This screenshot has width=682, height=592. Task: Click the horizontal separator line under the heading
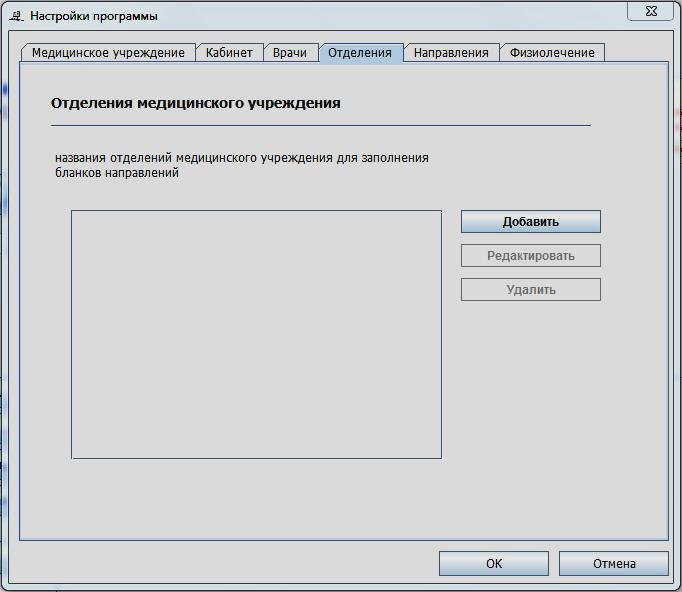click(x=320, y=125)
